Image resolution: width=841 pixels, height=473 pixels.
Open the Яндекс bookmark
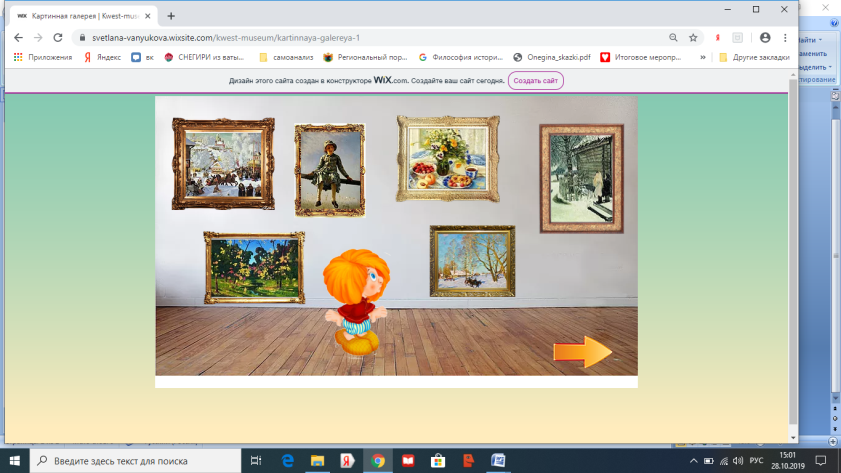[x=102, y=57]
